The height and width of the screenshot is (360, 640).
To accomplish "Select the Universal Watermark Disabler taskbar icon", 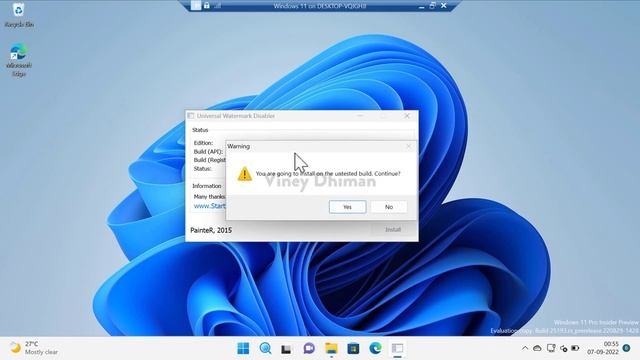I will (x=398, y=348).
